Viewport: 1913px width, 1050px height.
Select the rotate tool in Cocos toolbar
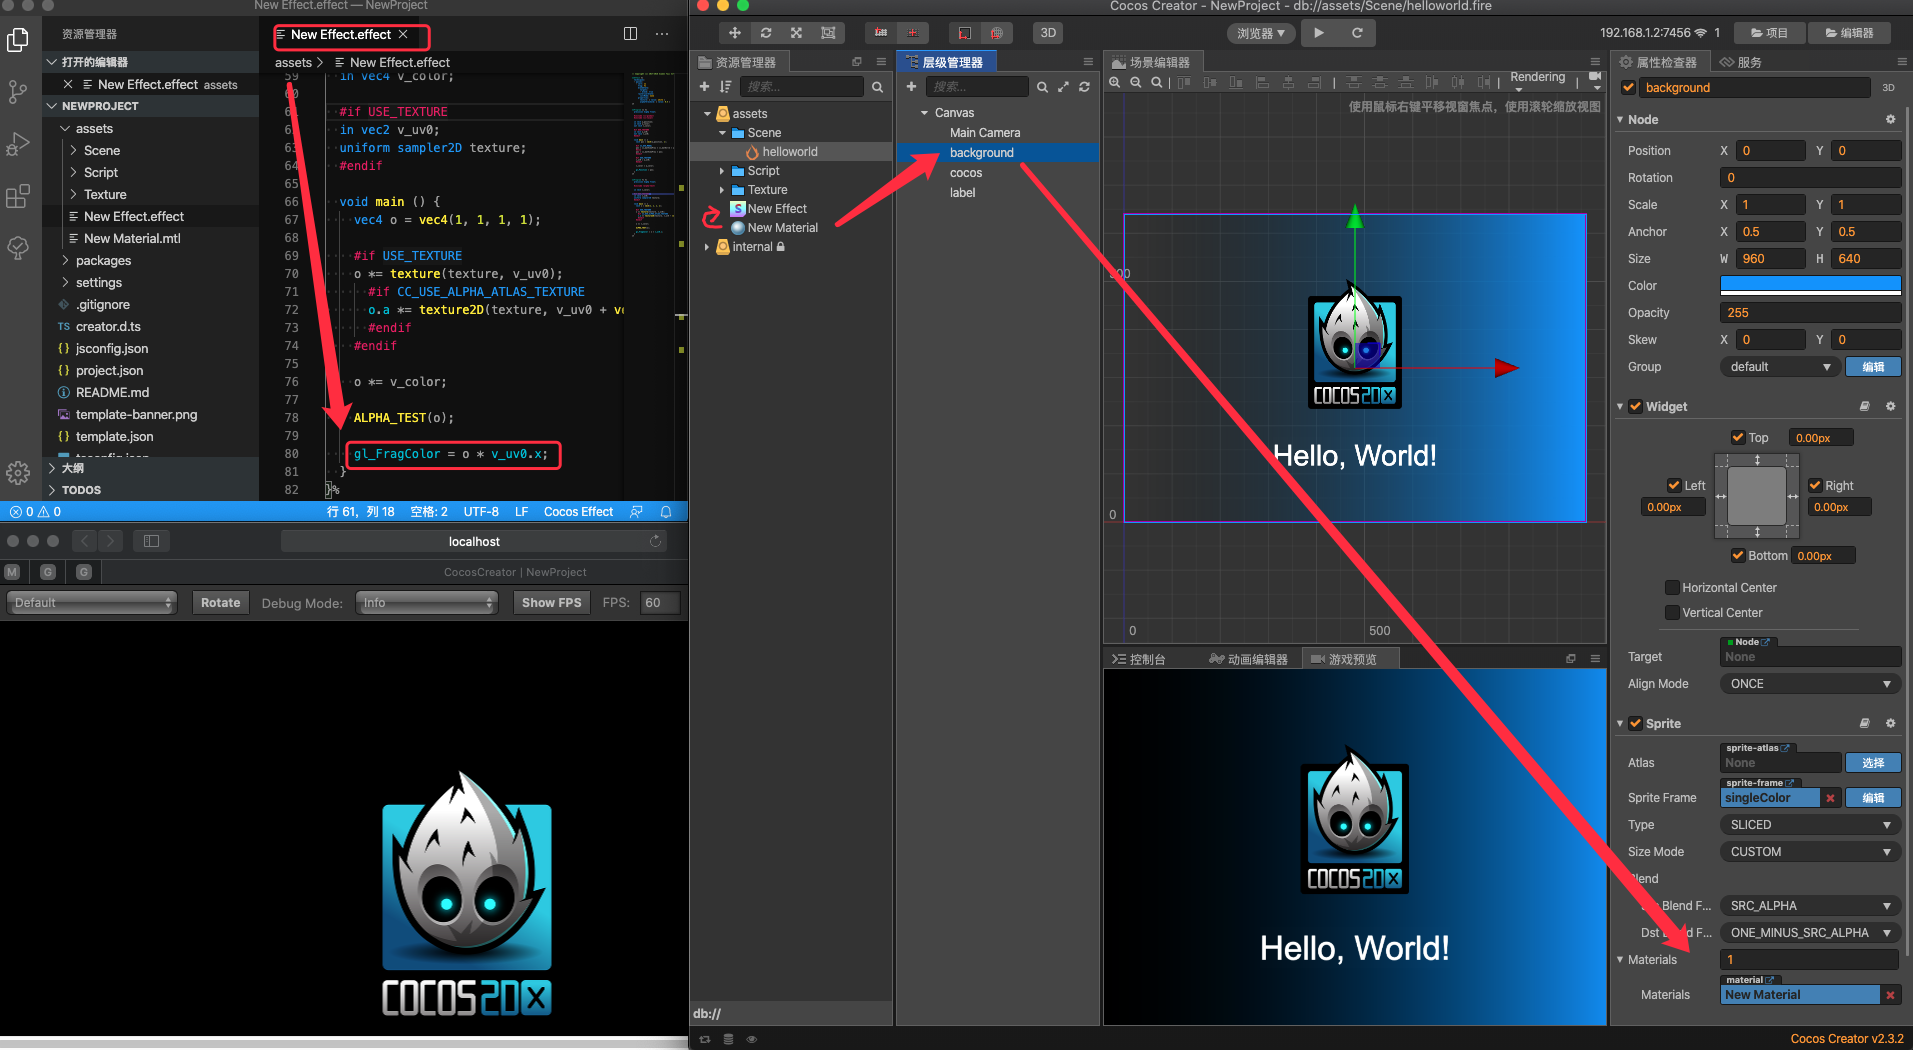(x=766, y=33)
